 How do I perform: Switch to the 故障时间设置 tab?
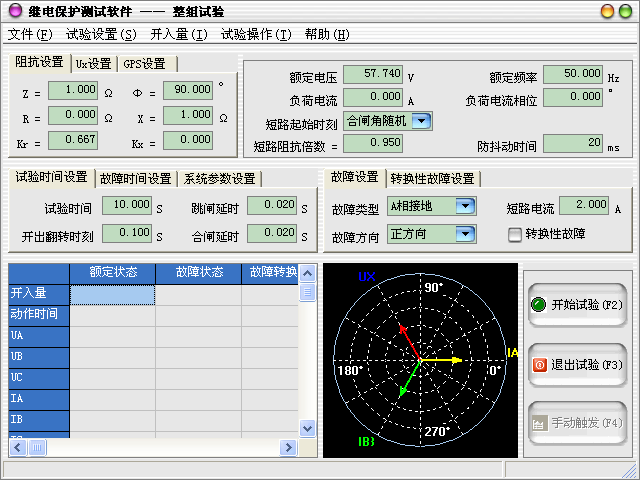[135, 179]
